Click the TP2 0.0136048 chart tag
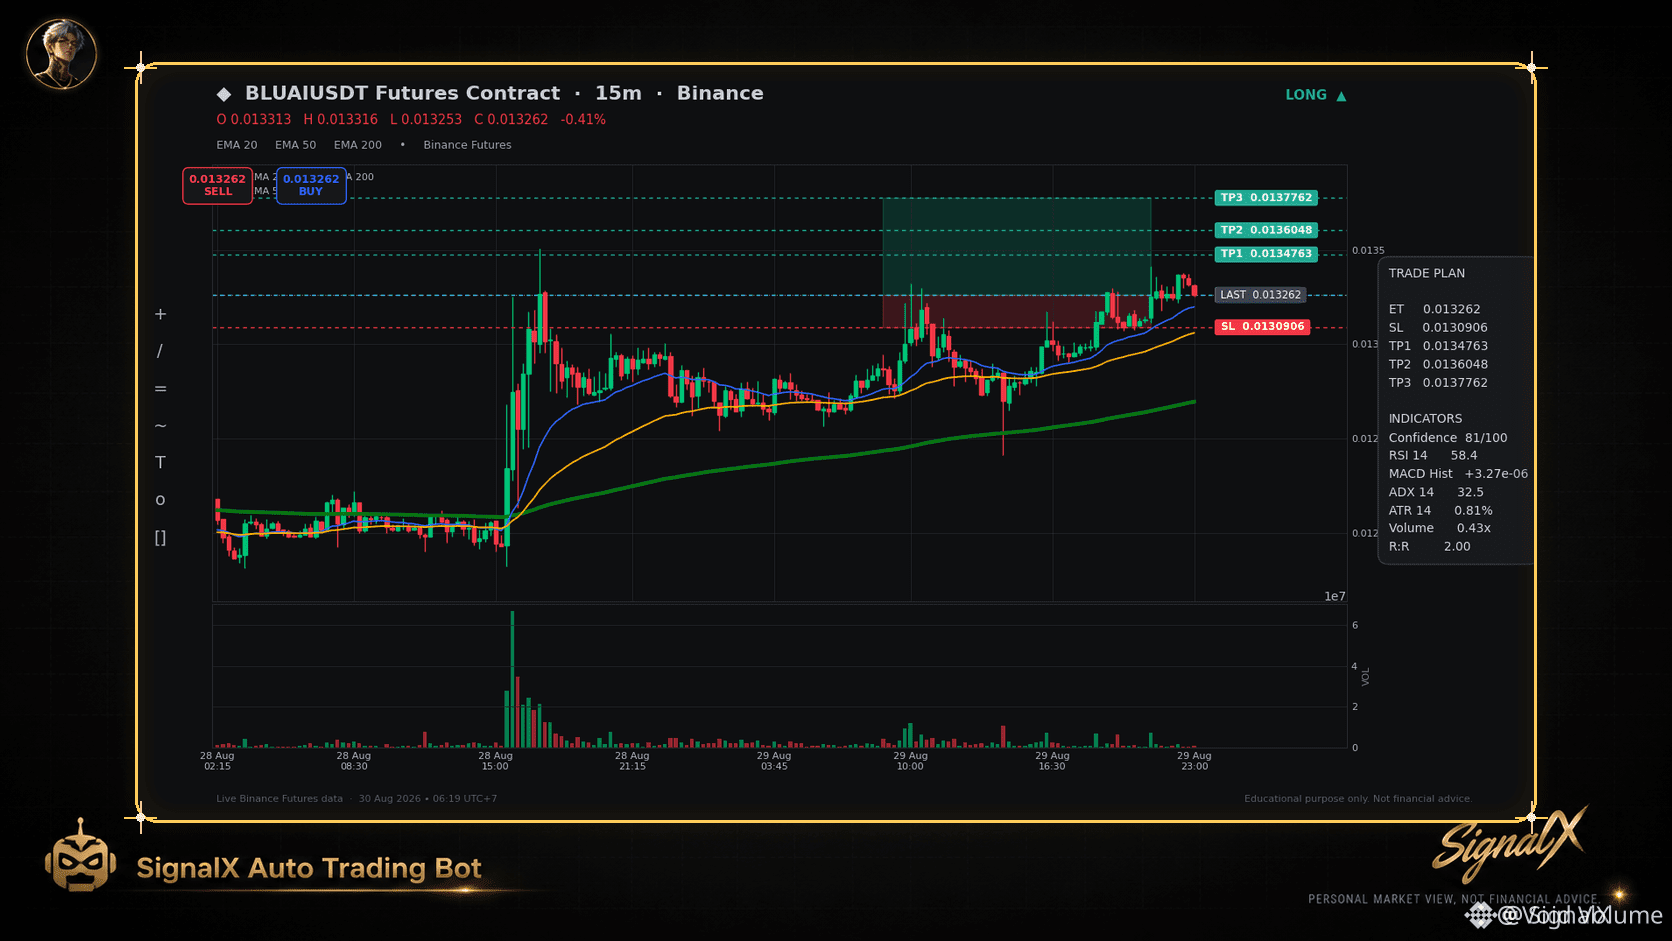 [1266, 230]
